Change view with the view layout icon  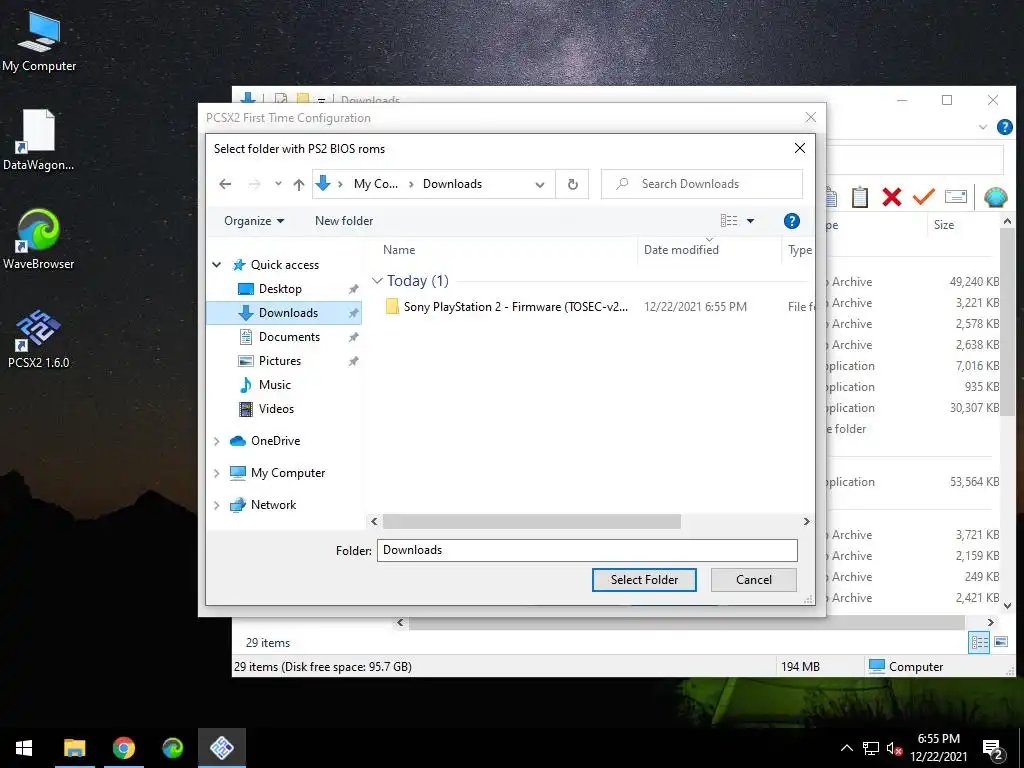(729, 221)
